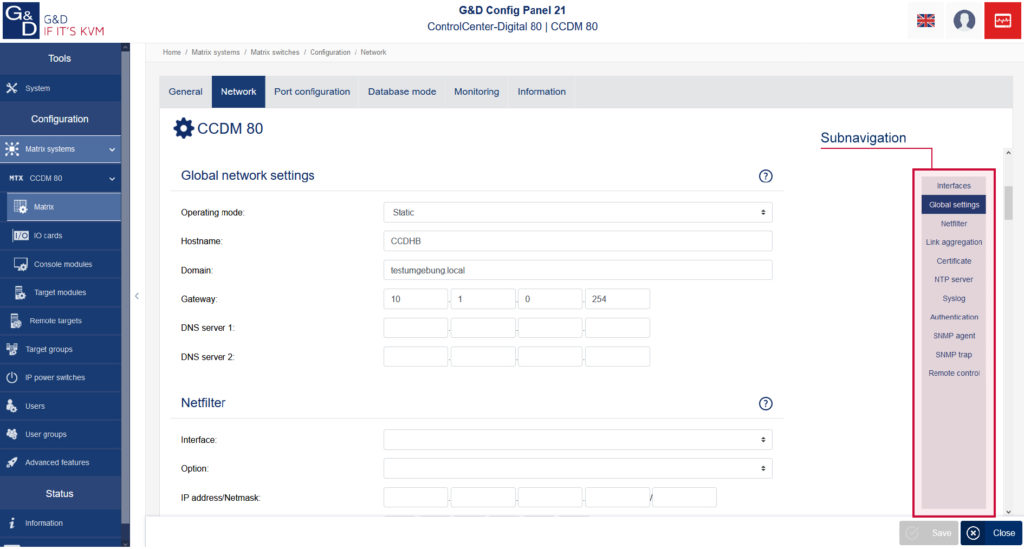The image size is (1024, 549).
Task: Click the IP power switches power icon
Action: 12,377
